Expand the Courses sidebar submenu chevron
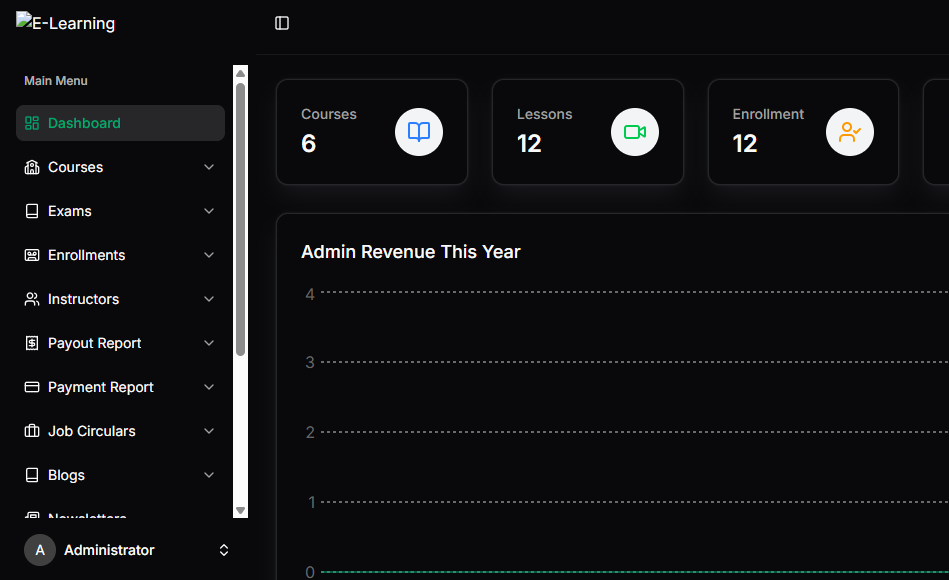Image resolution: width=949 pixels, height=580 pixels. [x=209, y=167]
